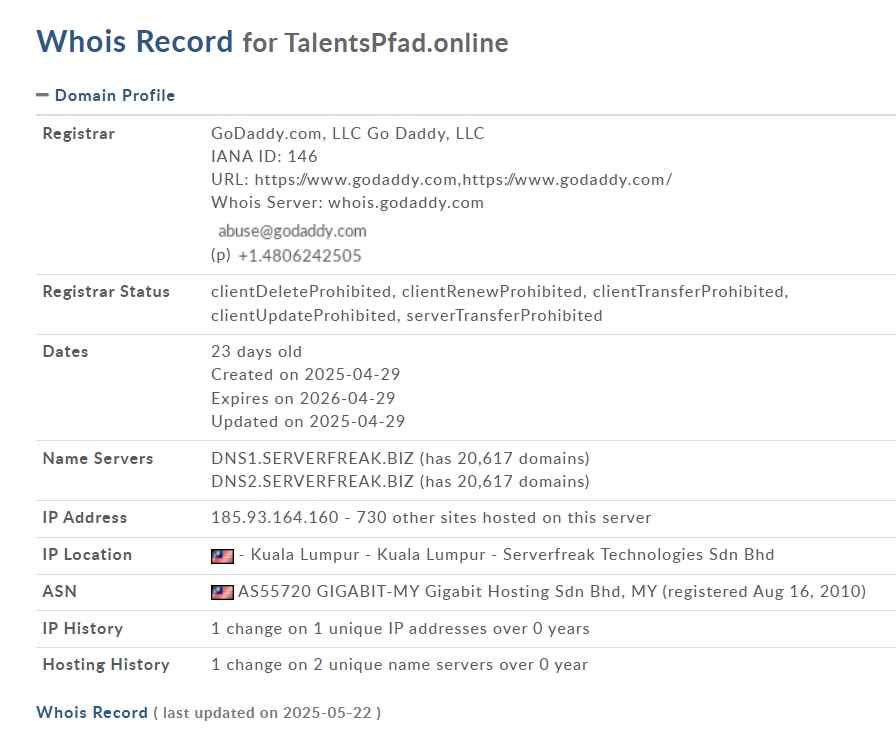Screen dimensions: 896x732
Task: Click the Registrar row label
Action: [79, 134]
